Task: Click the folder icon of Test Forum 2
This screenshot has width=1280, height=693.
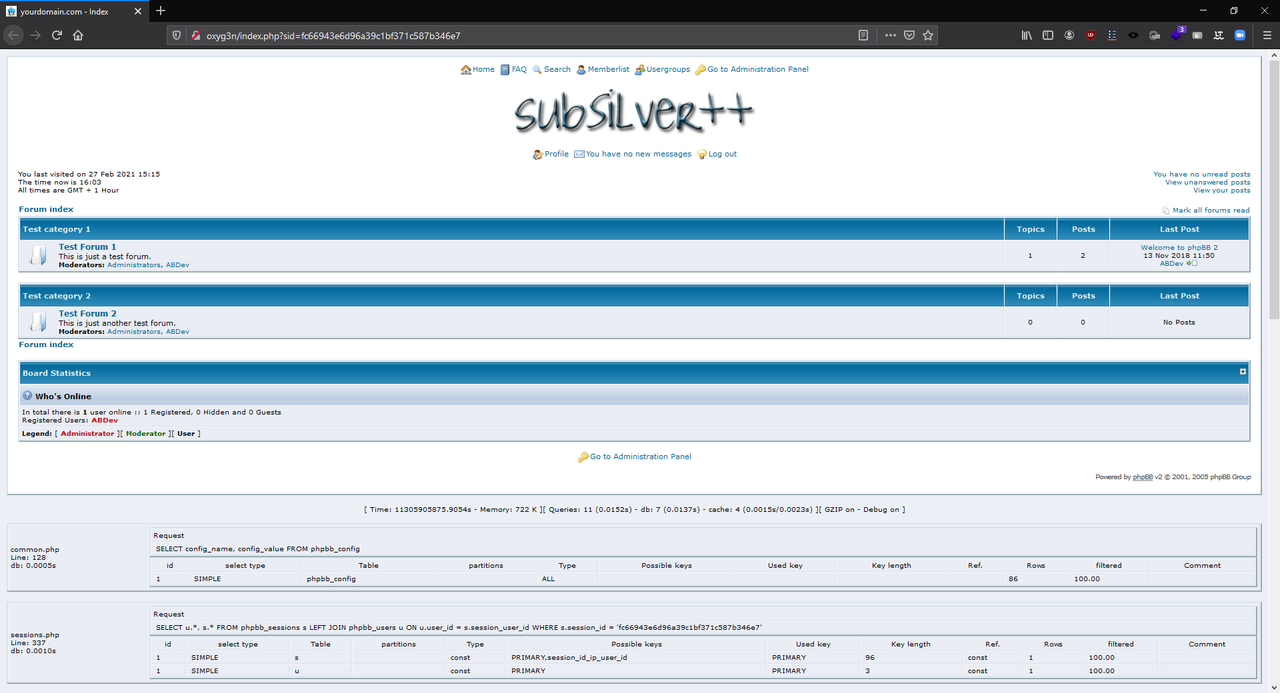Action: pos(38,323)
